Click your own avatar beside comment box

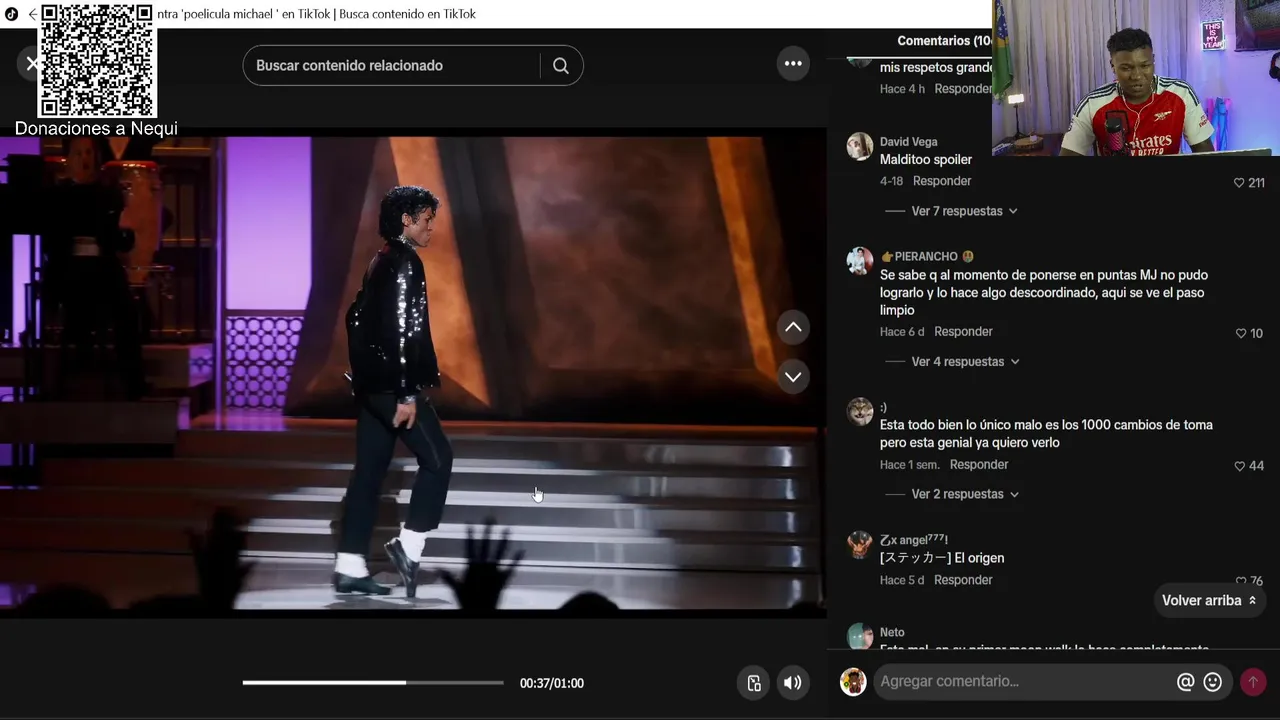point(853,682)
